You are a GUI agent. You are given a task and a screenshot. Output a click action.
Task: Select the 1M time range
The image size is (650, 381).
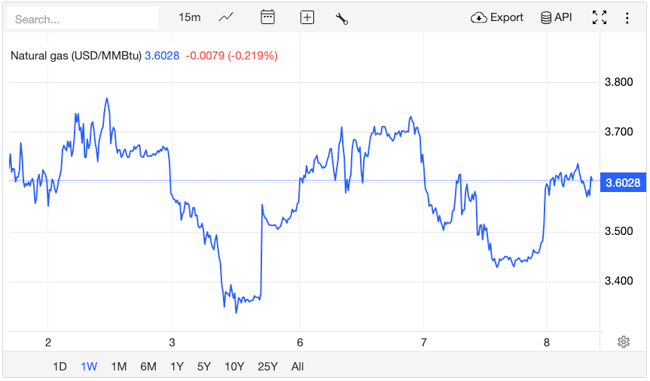tap(119, 366)
